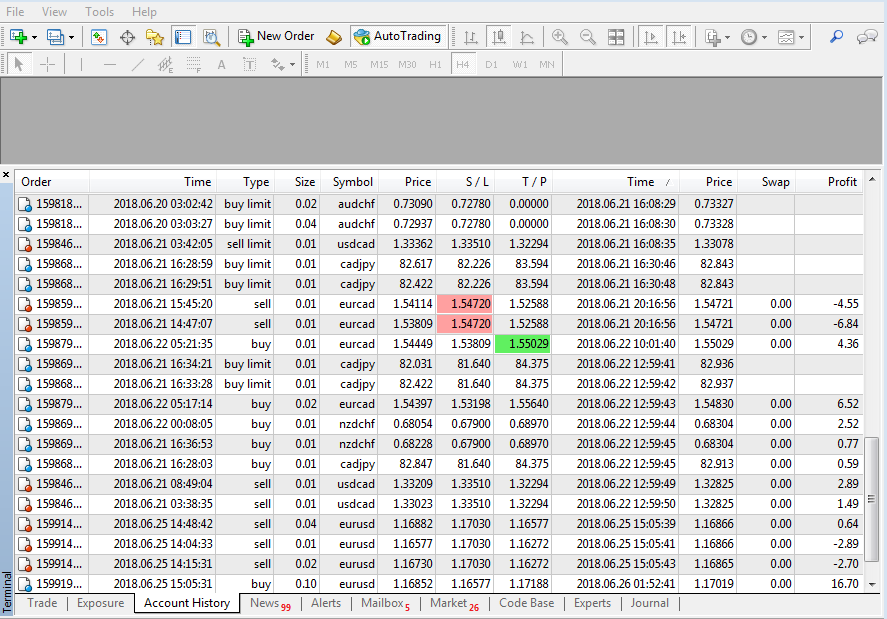Viewport: 887px width, 619px height.
Task: Expand the profiles dropdown arrow
Action: click(71, 37)
